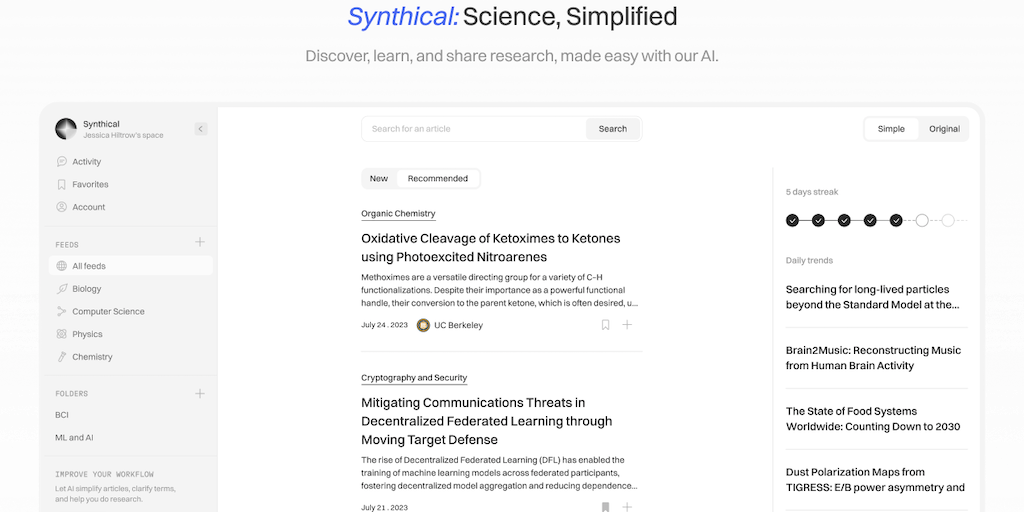Open the Brain2Music trending article
The height and width of the screenshot is (512, 1024).
(873, 358)
